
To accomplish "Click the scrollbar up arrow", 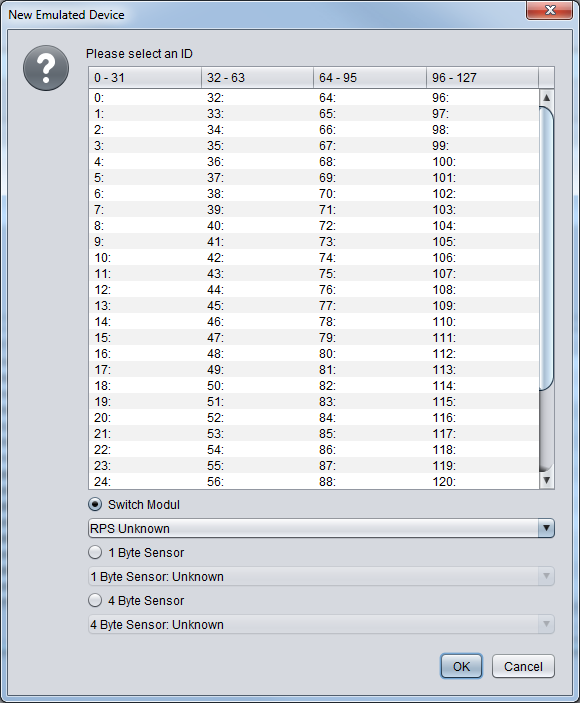I will 546,97.
